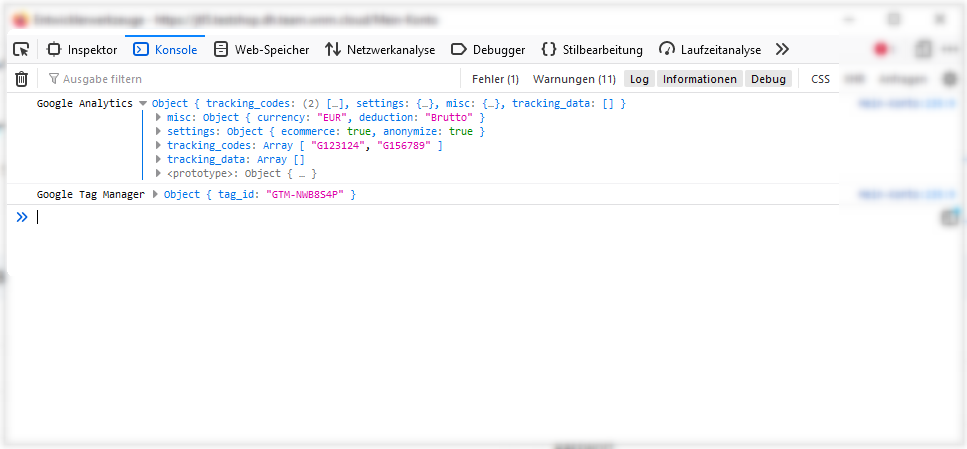Click the anonymize: true value
The height and width of the screenshot is (449, 967).
pos(461,131)
